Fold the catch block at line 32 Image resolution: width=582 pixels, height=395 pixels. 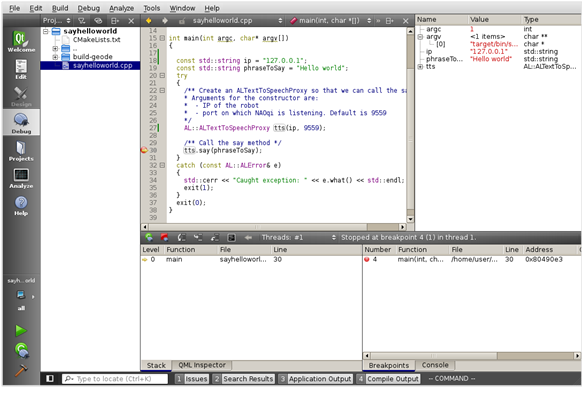(162, 165)
